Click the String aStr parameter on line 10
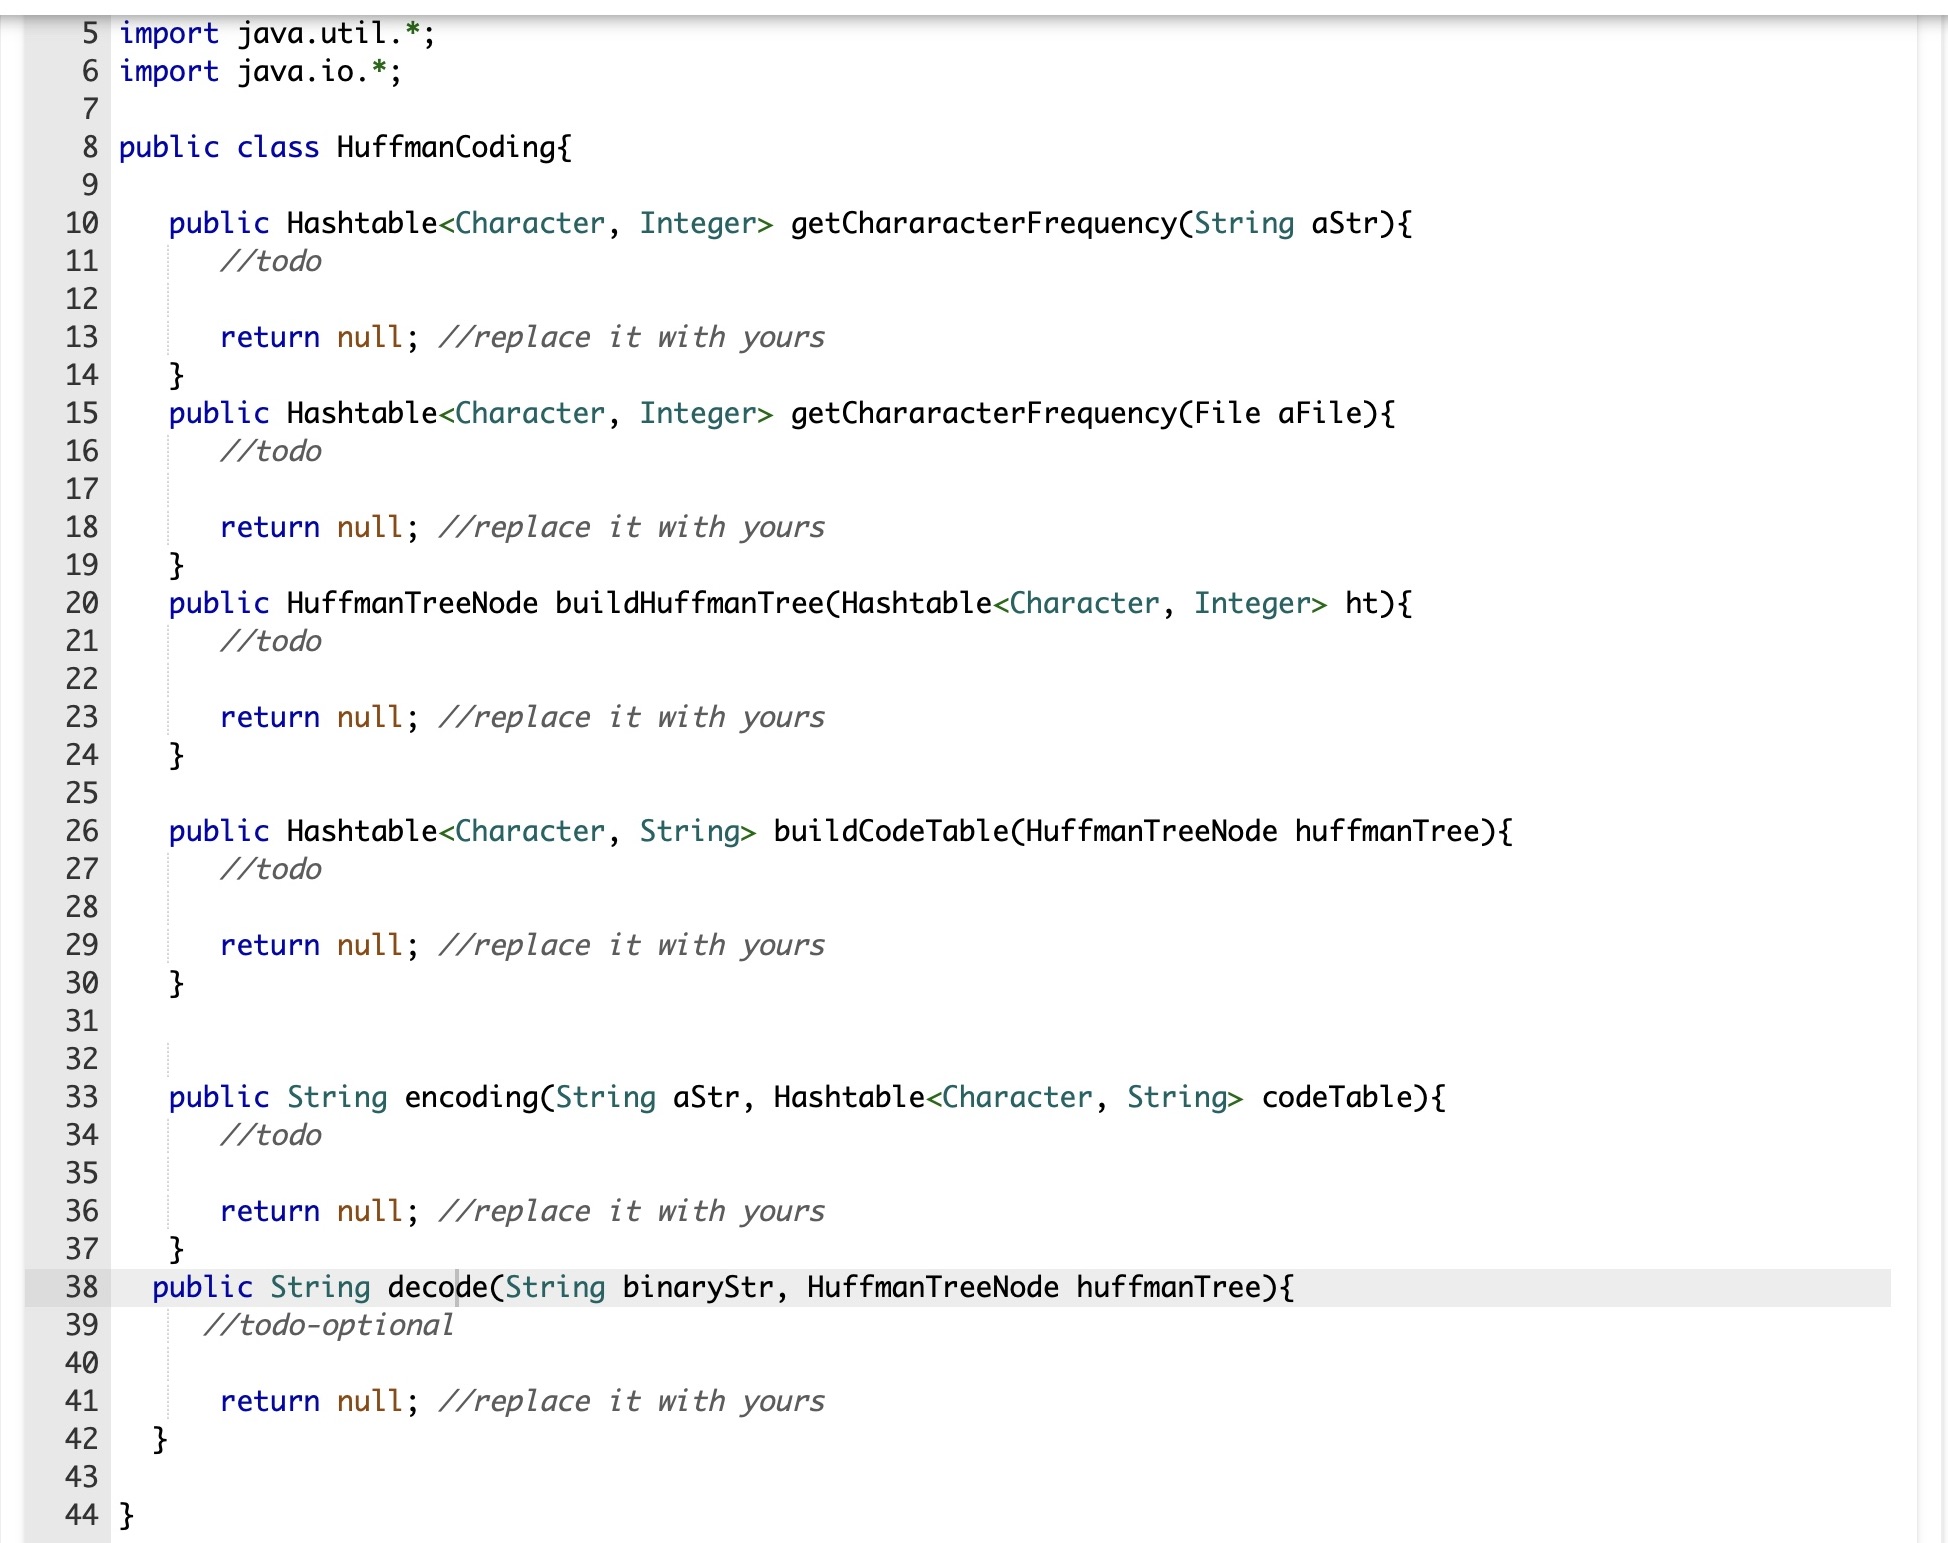This screenshot has height=1543, width=1948. click(x=1285, y=223)
